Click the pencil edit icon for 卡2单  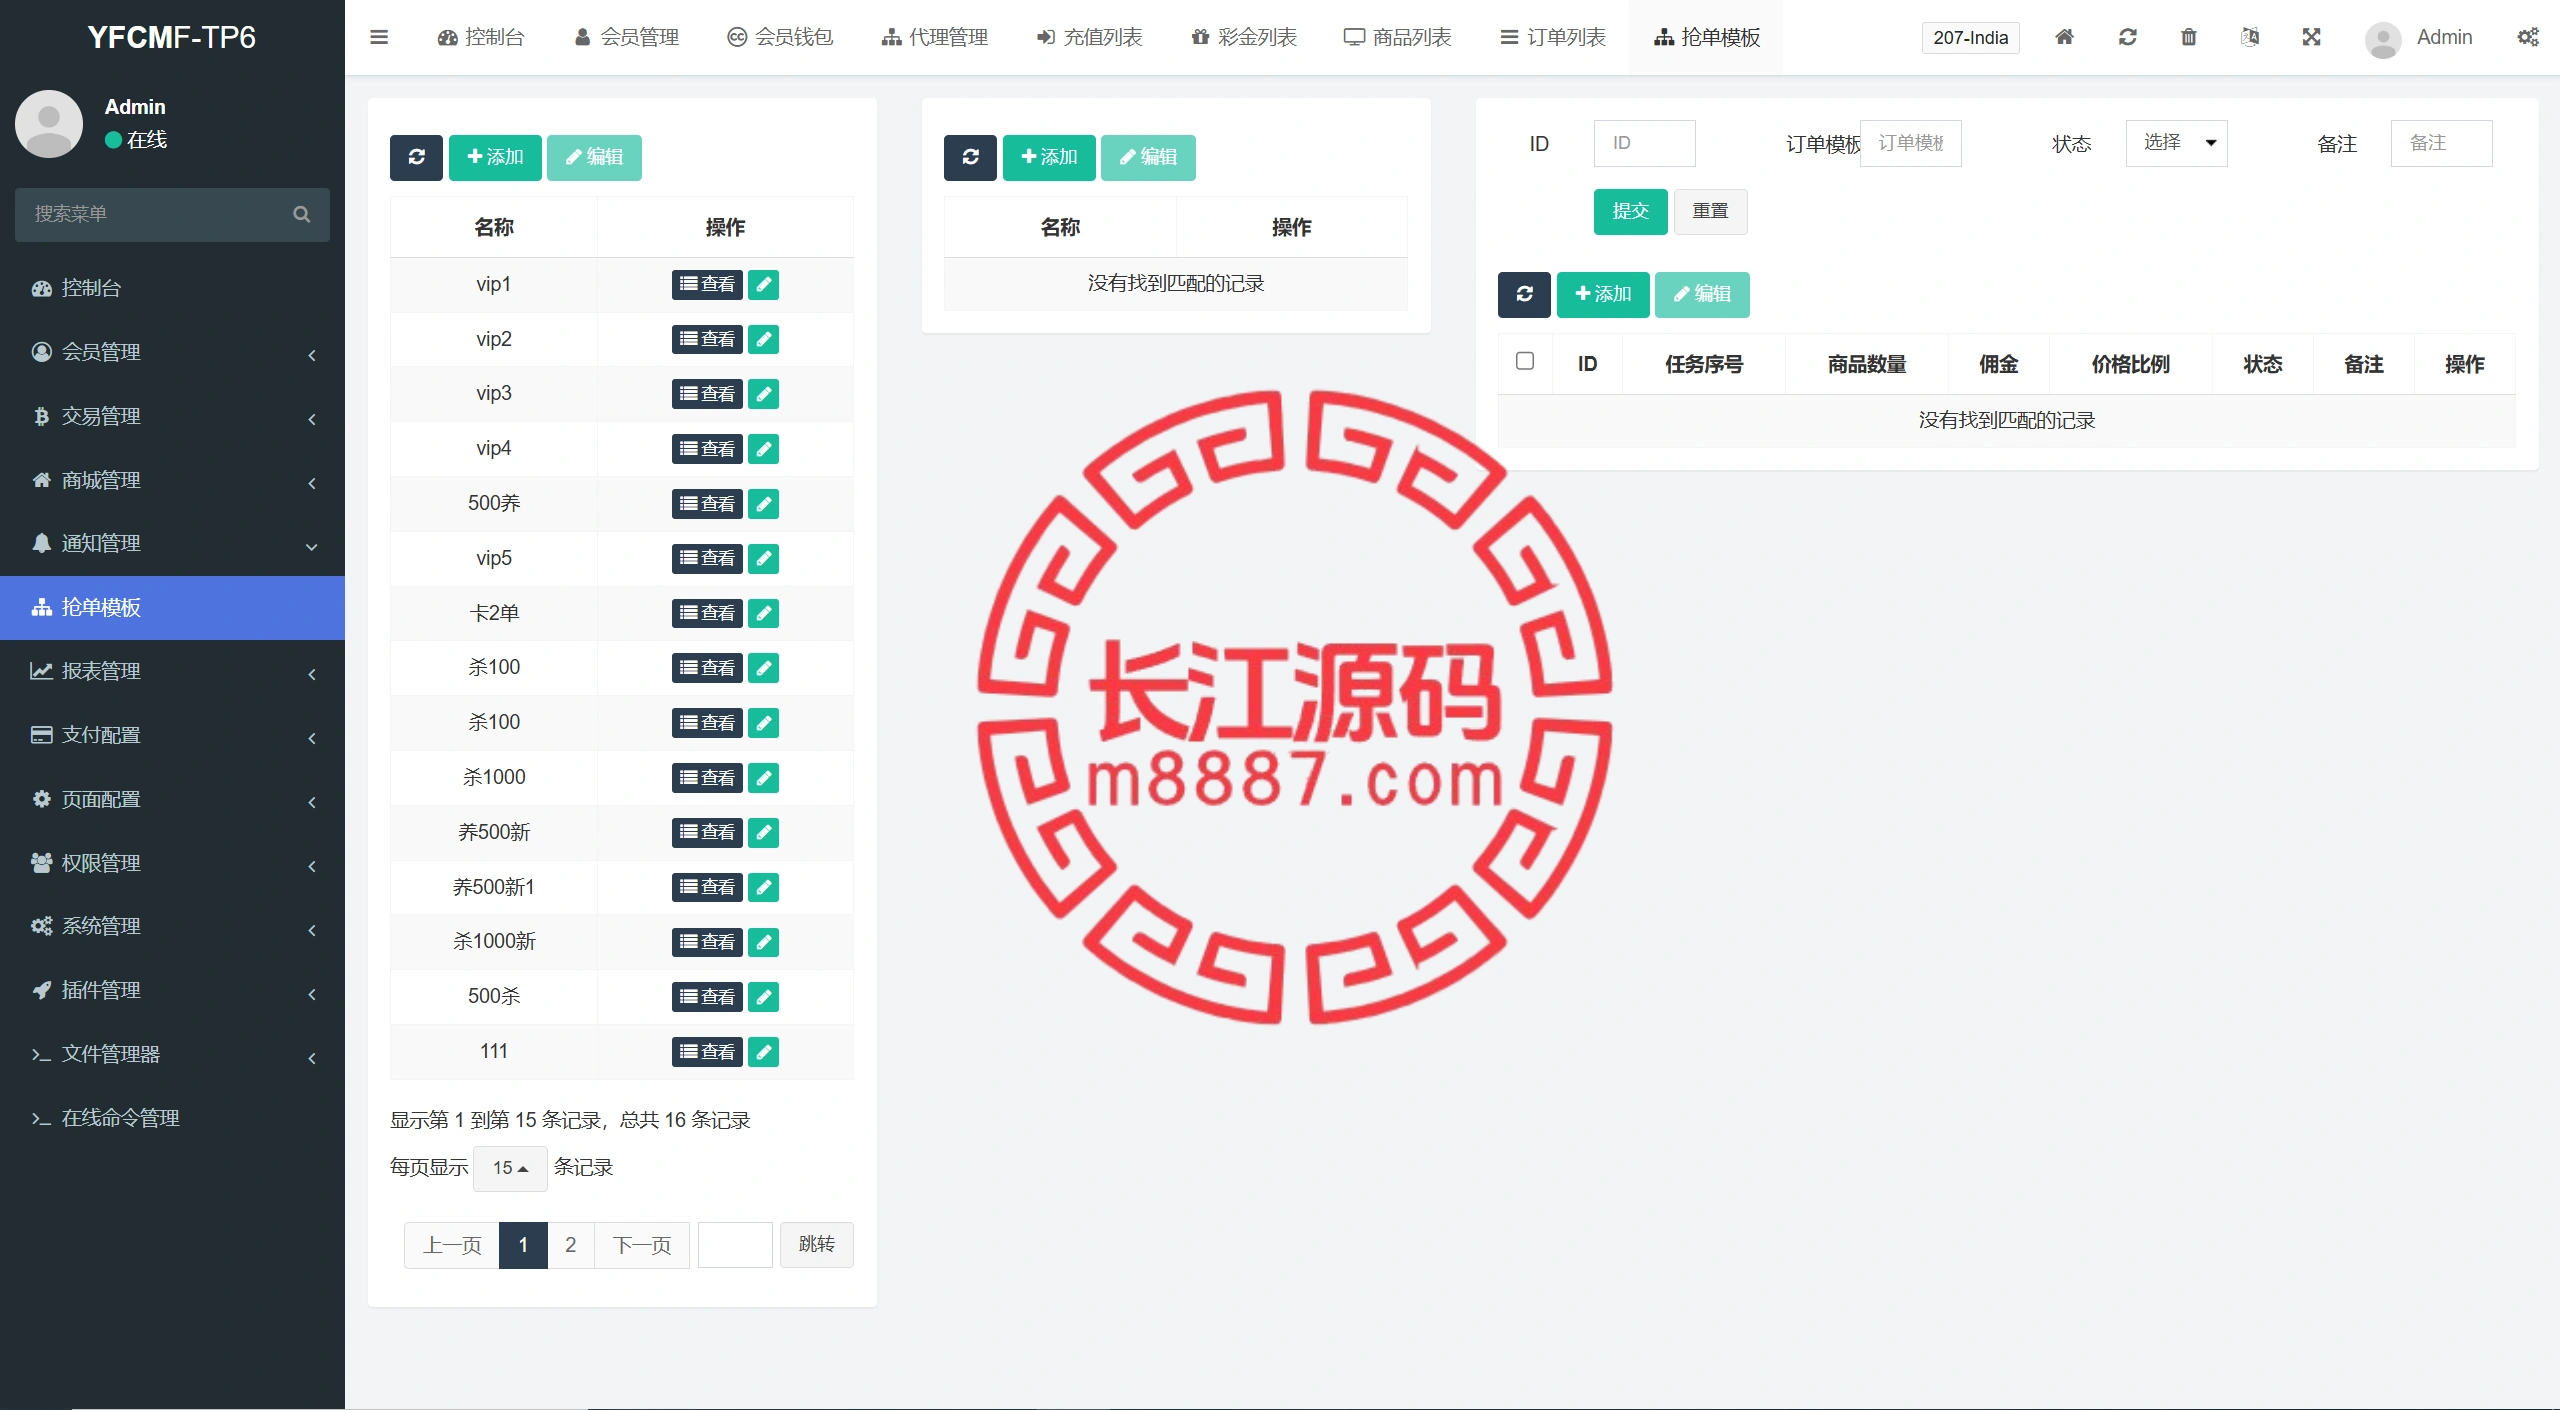point(764,613)
